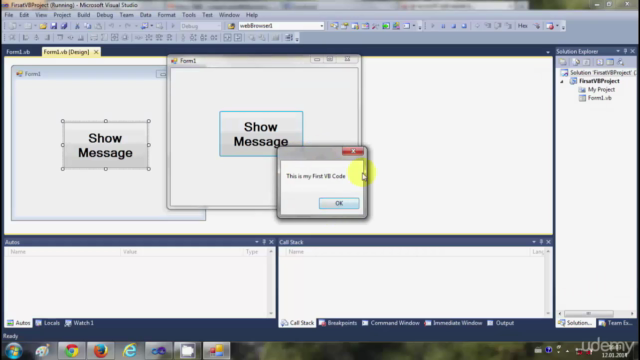
Task: Click View Designer icon in Solution Explorer
Action: [610, 62]
